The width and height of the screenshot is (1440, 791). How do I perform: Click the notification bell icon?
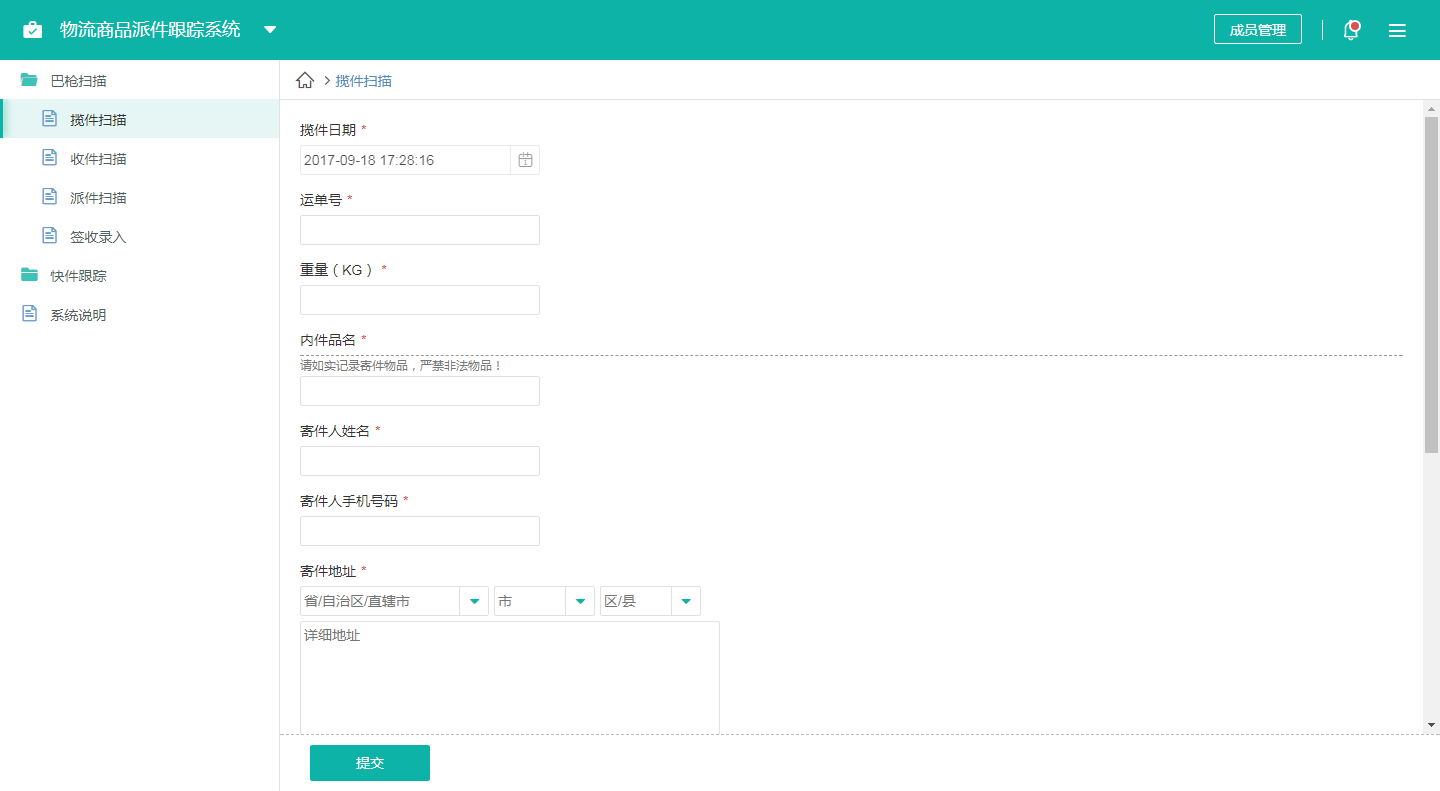[1351, 30]
